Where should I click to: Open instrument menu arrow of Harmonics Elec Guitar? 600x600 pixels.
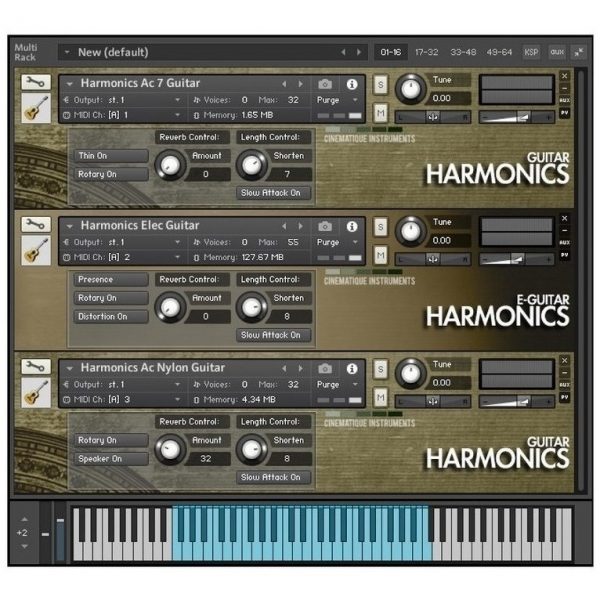coord(69,226)
